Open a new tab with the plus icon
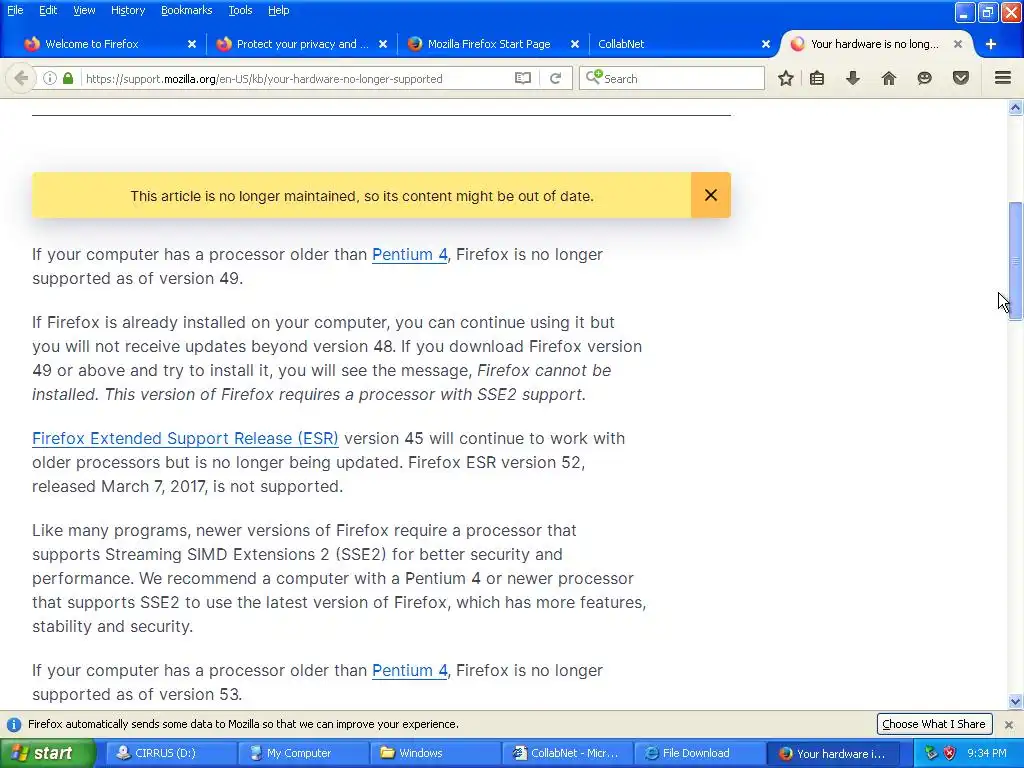 point(991,44)
